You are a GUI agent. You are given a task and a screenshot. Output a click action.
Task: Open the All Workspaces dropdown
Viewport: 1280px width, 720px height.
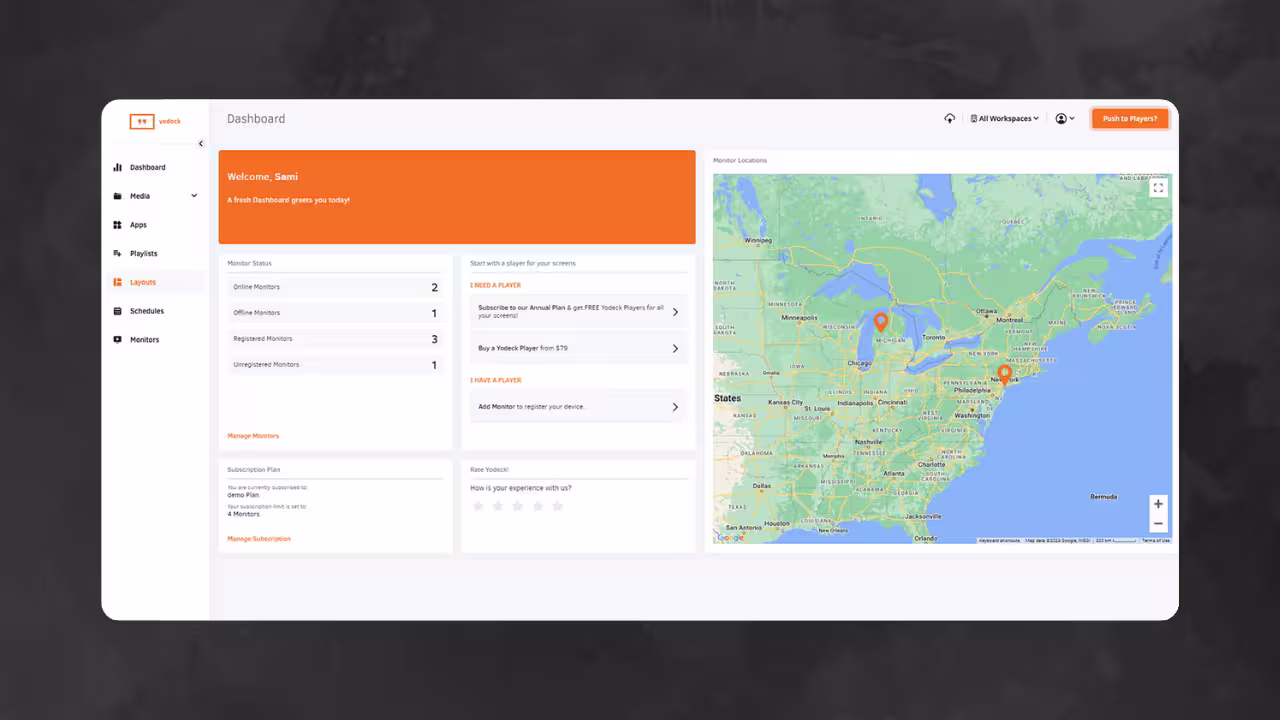[x=1003, y=118]
